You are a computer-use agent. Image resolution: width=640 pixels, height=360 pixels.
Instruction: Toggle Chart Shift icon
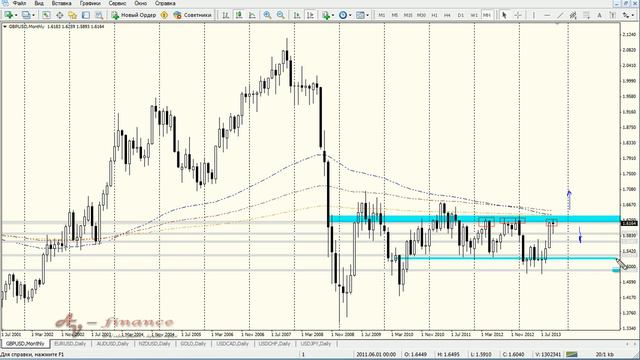coord(310,15)
